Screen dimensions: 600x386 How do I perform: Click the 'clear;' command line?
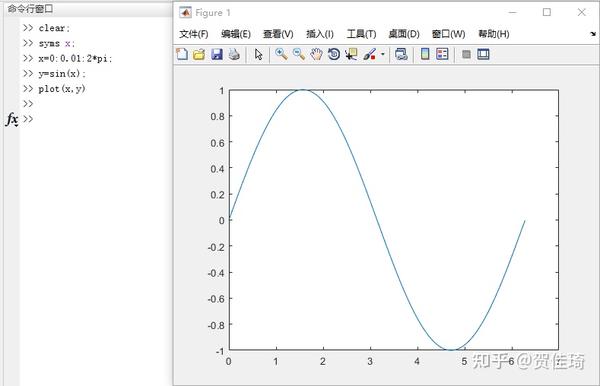click(54, 28)
